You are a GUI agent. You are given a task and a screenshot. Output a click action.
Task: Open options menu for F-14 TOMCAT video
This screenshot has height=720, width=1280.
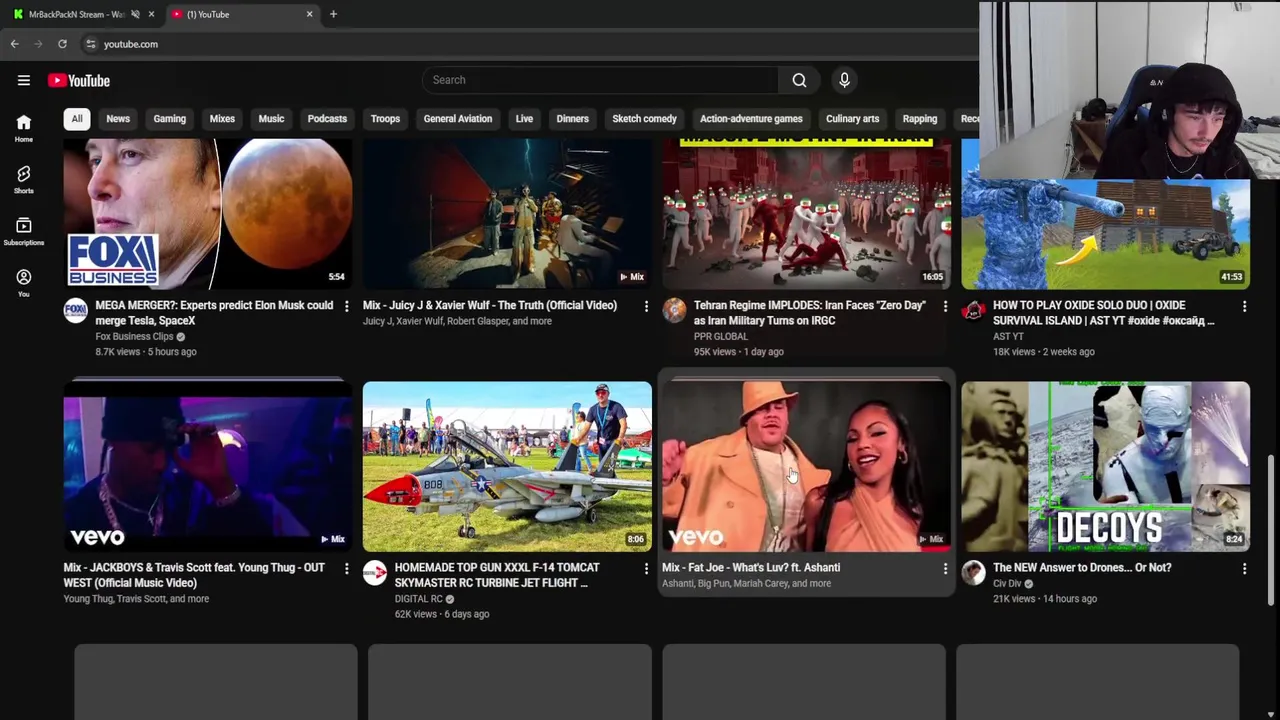coord(646,568)
